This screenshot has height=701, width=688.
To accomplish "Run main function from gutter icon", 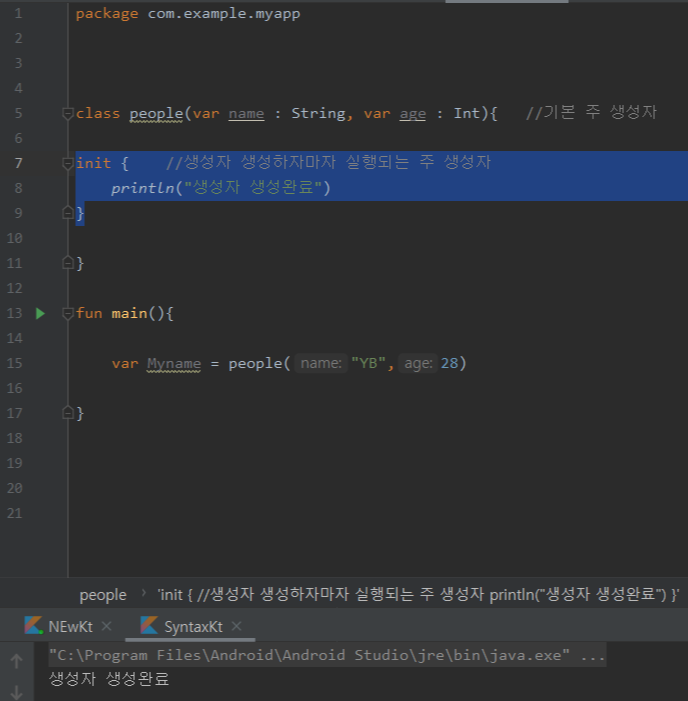I will tap(40, 313).
